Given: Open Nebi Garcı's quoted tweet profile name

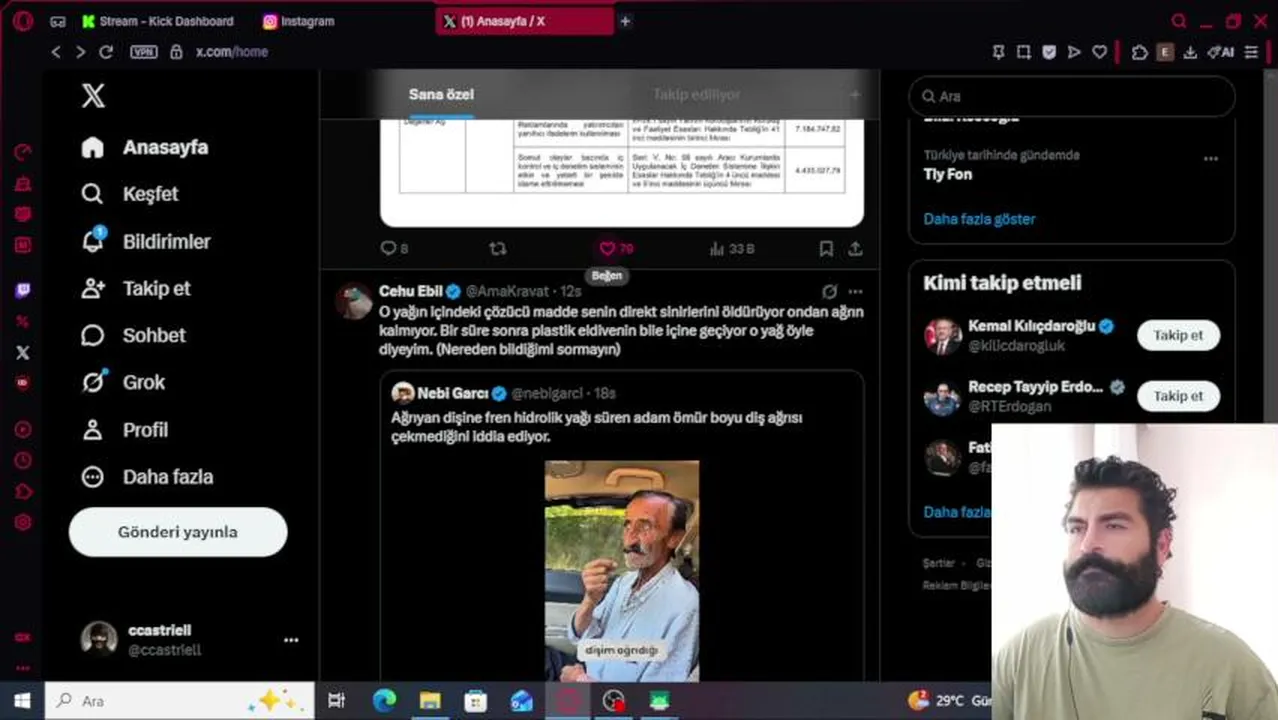Looking at the screenshot, I should [x=452, y=393].
